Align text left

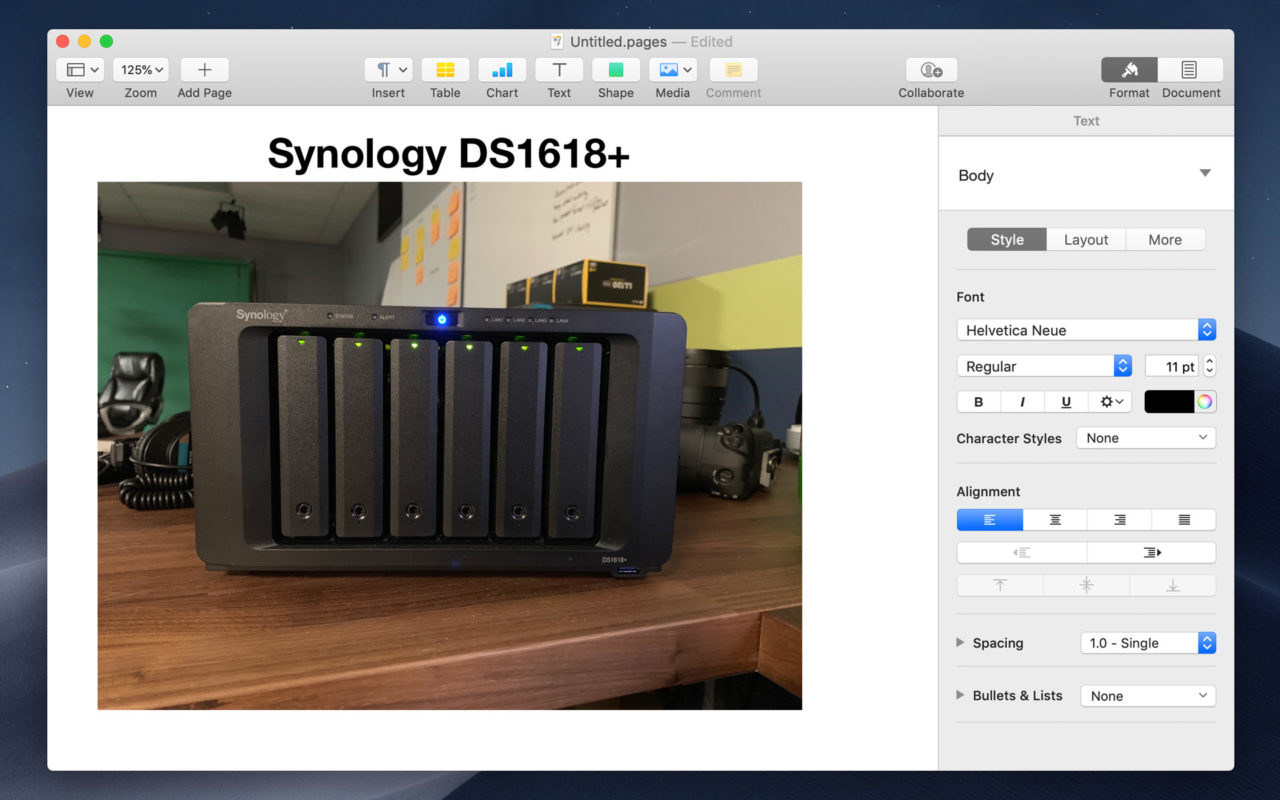pyautogui.click(x=990, y=520)
